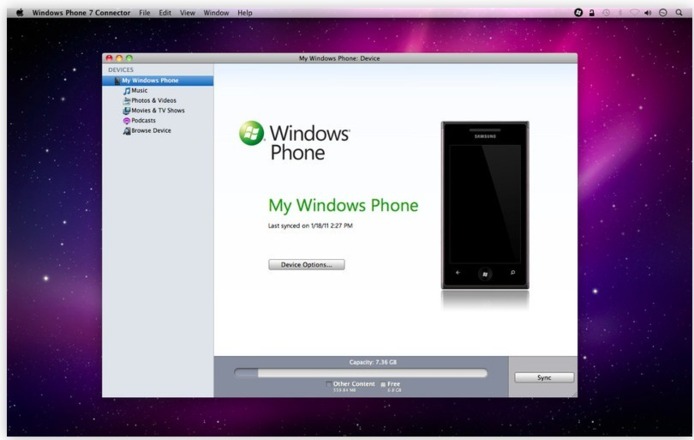Open the View menu
The height and width of the screenshot is (440, 694).
[187, 13]
